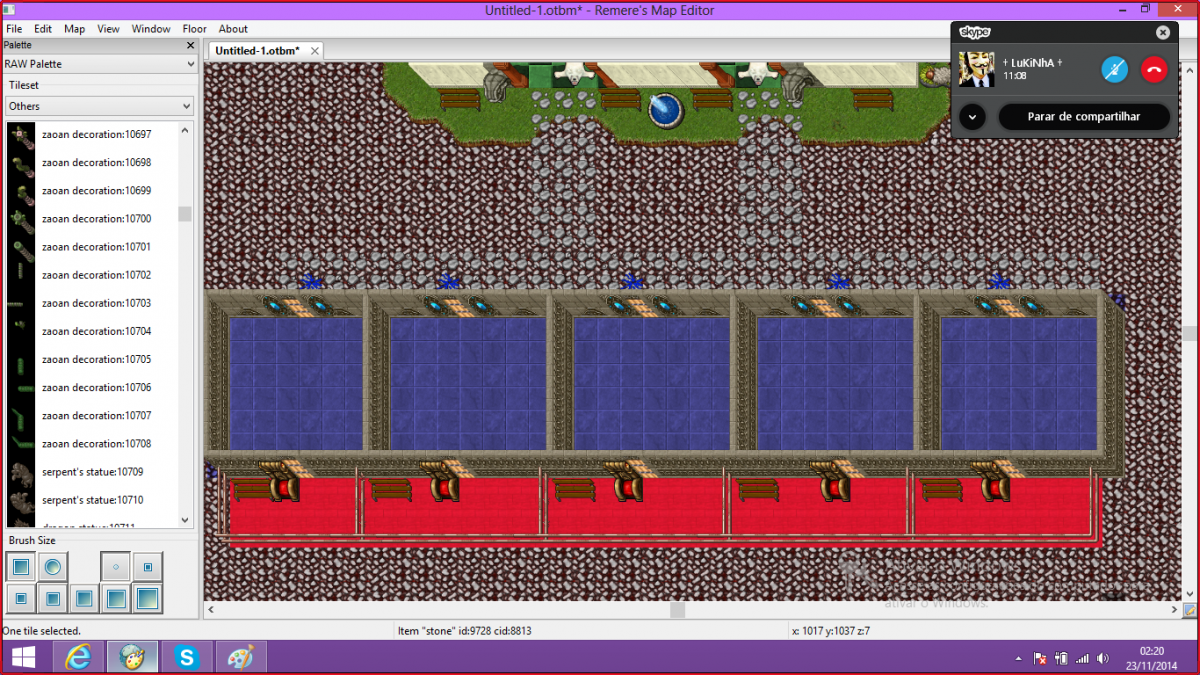Select zaoan decoration:10705 sprite

(92, 359)
